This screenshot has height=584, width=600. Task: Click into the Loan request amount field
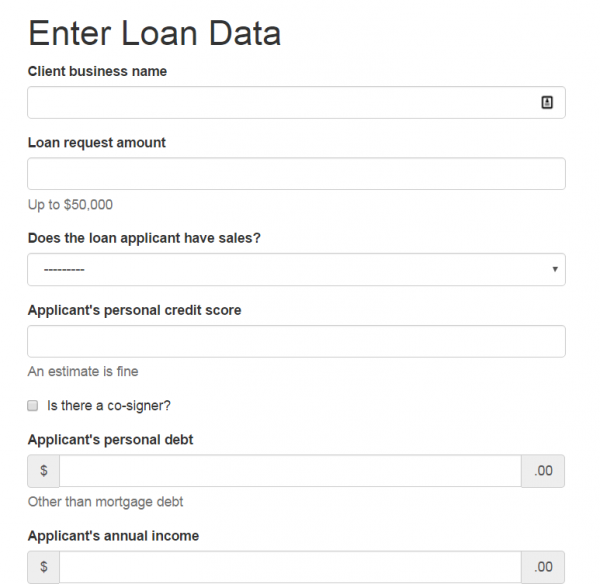pos(296,174)
